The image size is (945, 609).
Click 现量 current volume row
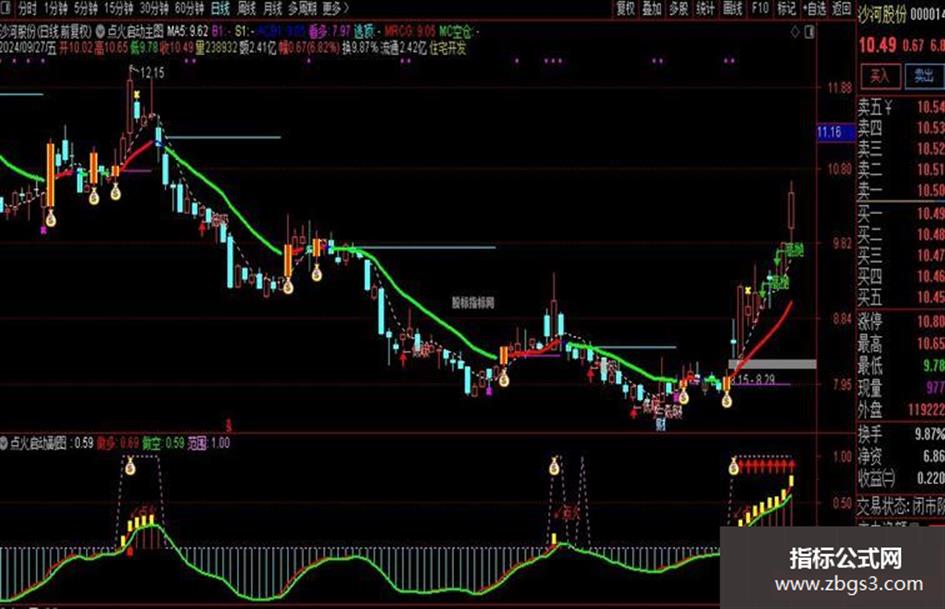[x=901, y=387]
